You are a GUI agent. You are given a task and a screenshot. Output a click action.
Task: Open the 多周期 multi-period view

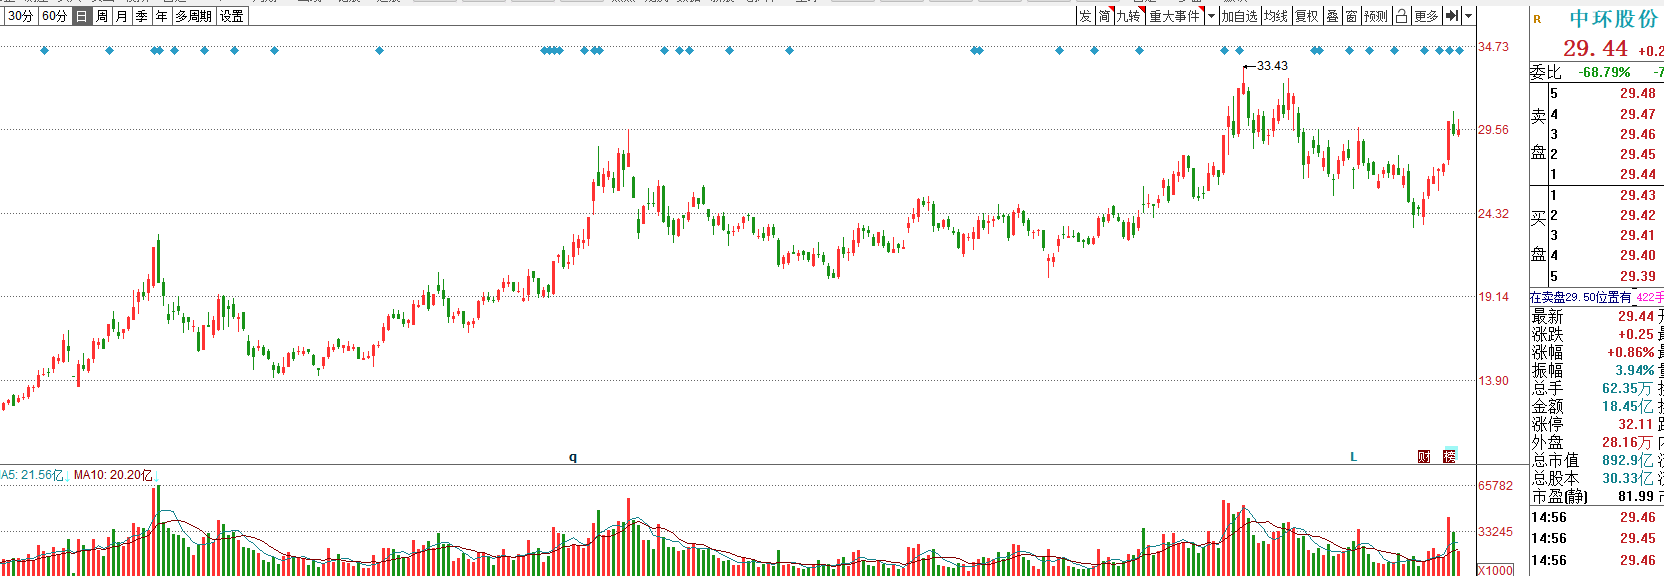coord(194,16)
